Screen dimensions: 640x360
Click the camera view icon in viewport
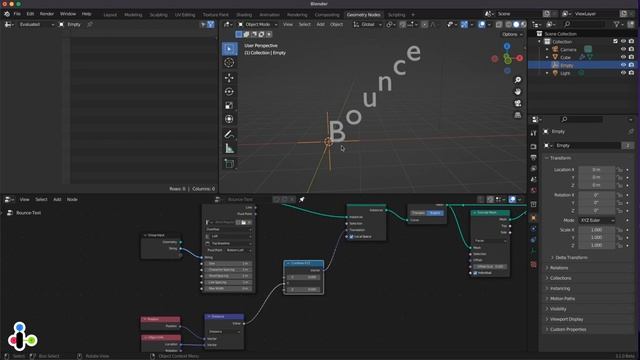click(518, 103)
